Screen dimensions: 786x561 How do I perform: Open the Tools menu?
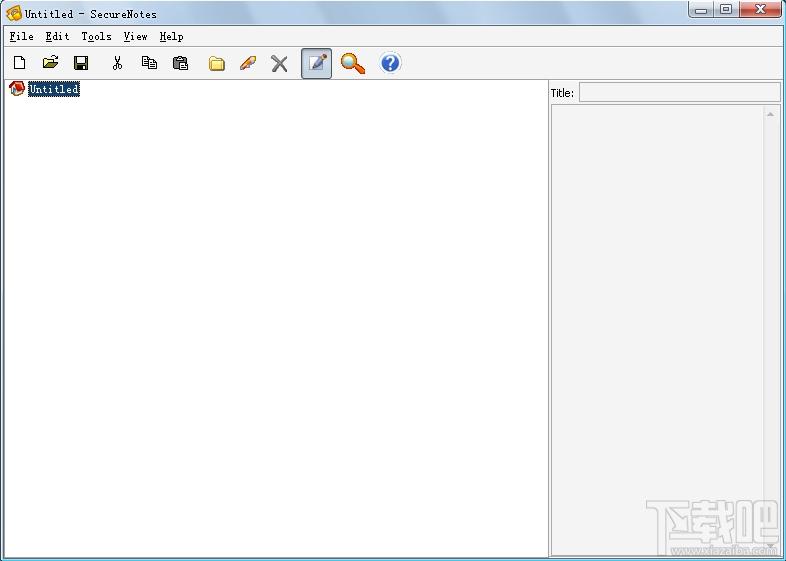pyautogui.click(x=96, y=37)
